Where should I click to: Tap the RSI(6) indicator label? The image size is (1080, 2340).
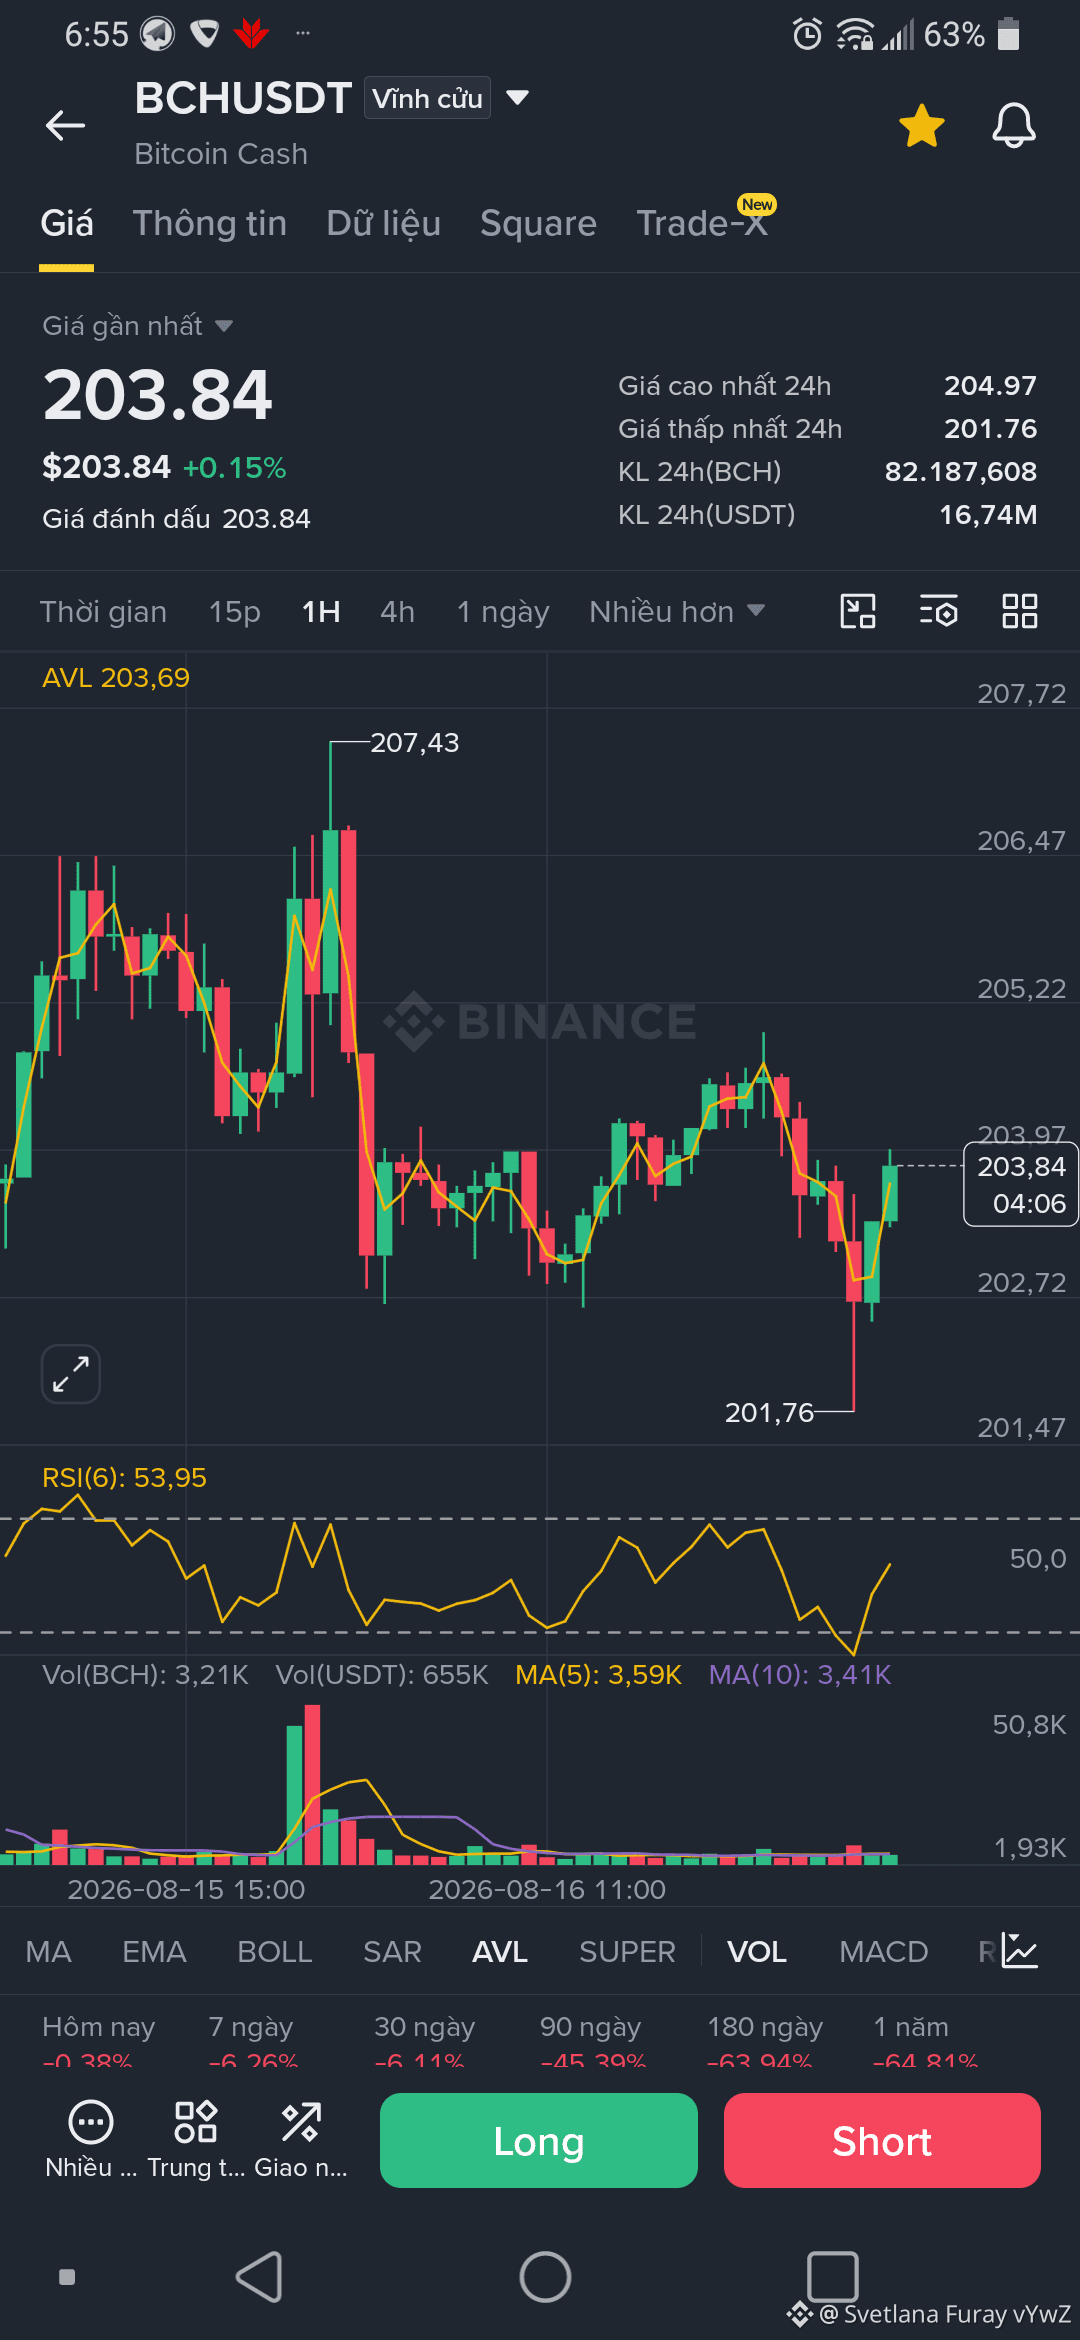click(x=124, y=1478)
